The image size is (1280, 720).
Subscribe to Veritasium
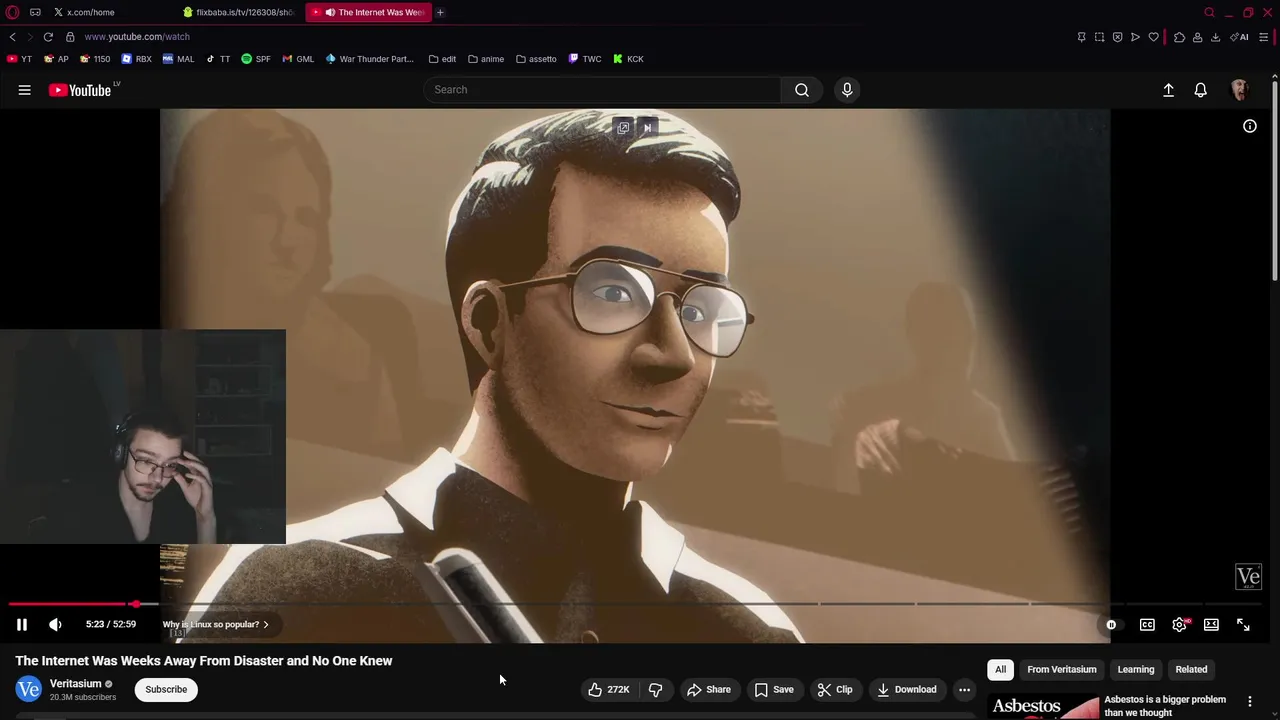166,689
